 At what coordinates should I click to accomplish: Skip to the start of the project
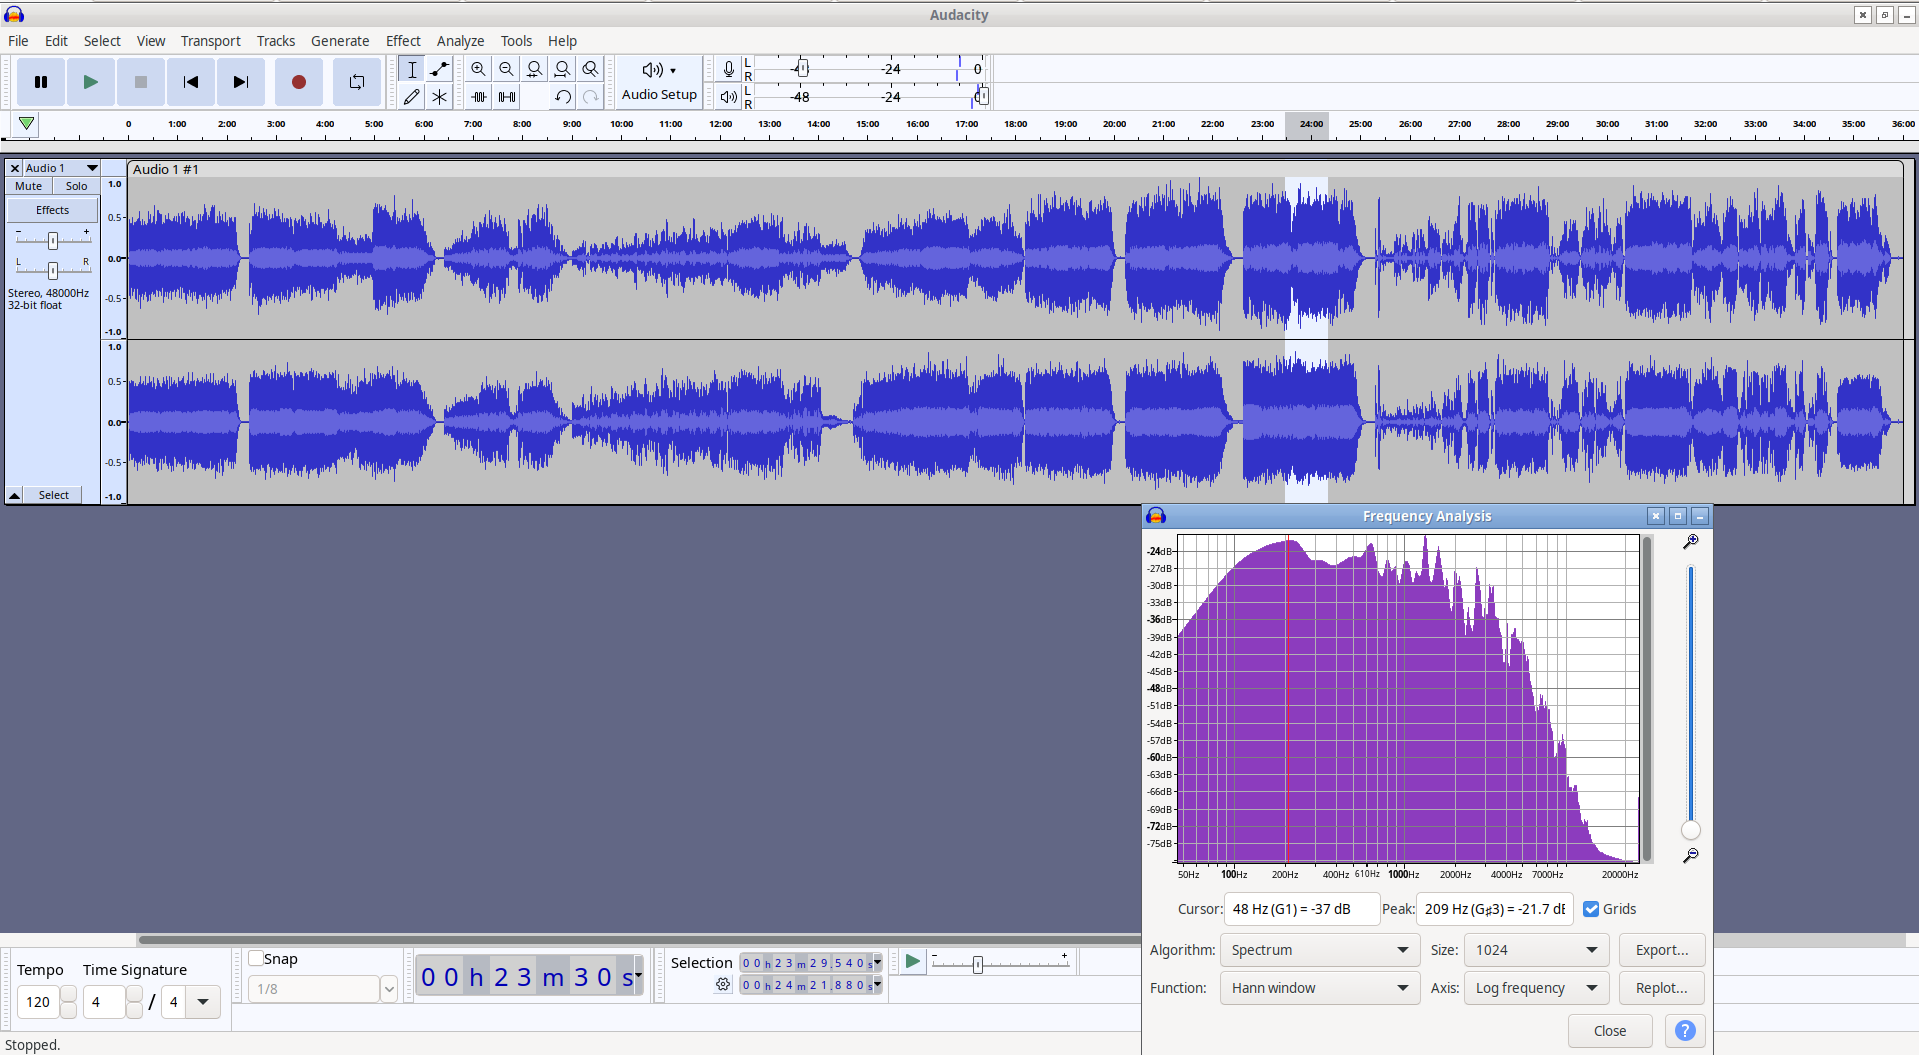[191, 82]
